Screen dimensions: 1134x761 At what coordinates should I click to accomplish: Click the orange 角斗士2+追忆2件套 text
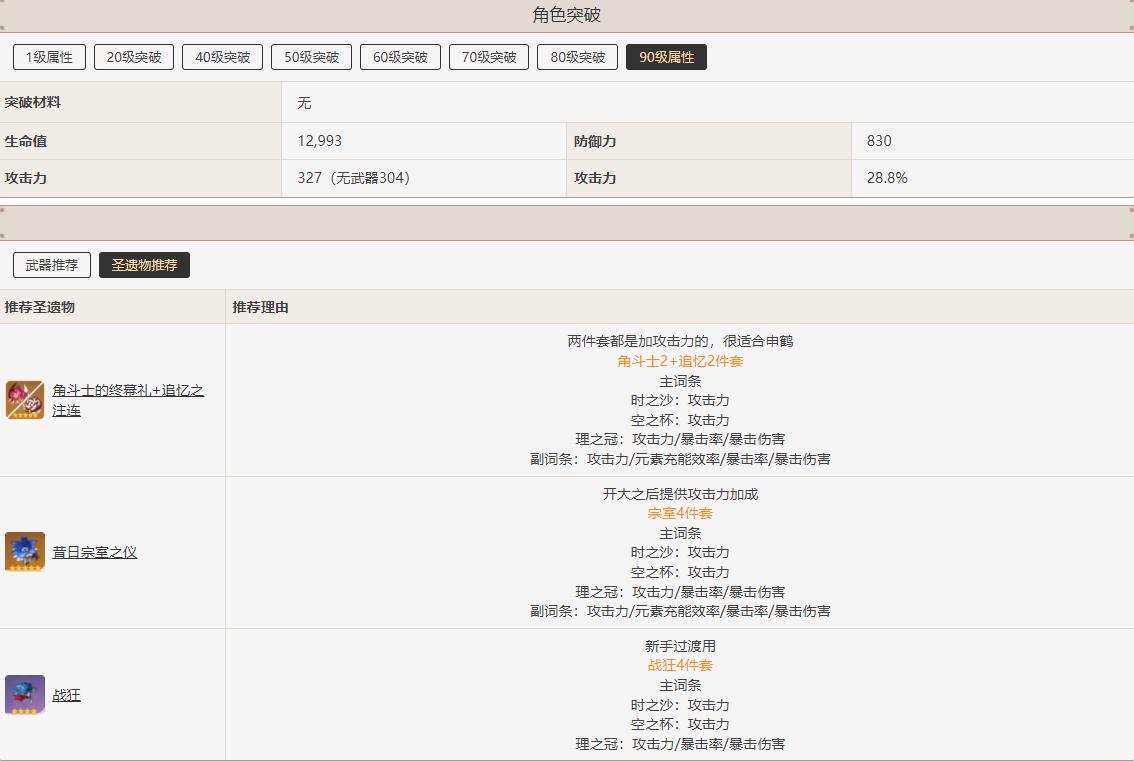[x=680, y=361]
